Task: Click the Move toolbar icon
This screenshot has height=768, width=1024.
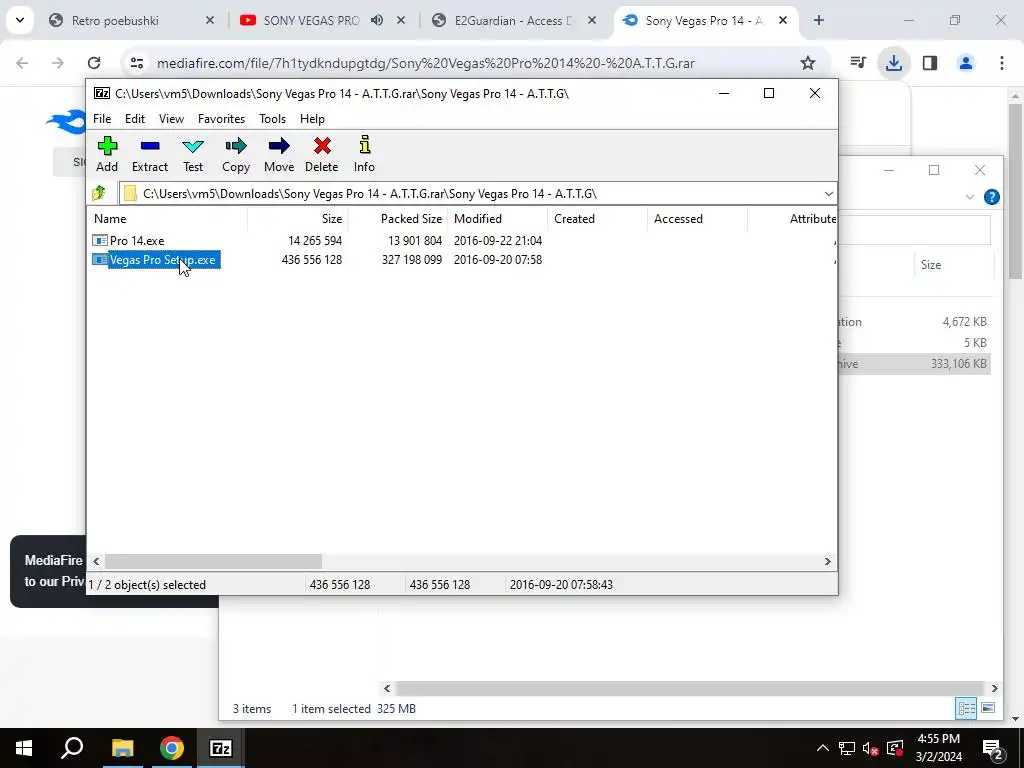Action: (x=279, y=154)
